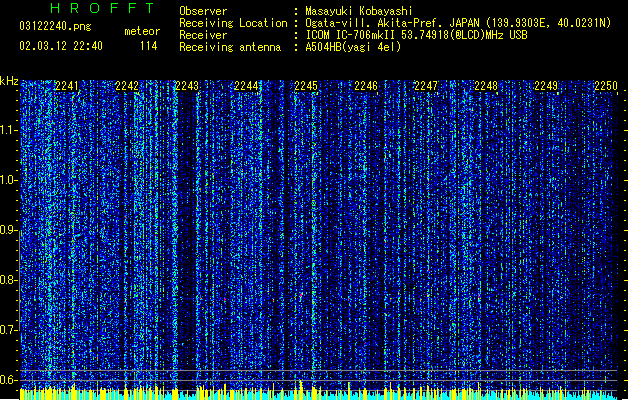The width and height of the screenshot is (629, 400).
Task: Click the 1.1 kHz axis label
Action: (x=8, y=130)
